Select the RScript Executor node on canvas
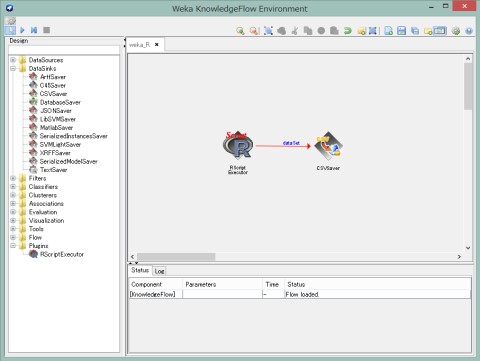This screenshot has width=480, height=361. point(238,146)
